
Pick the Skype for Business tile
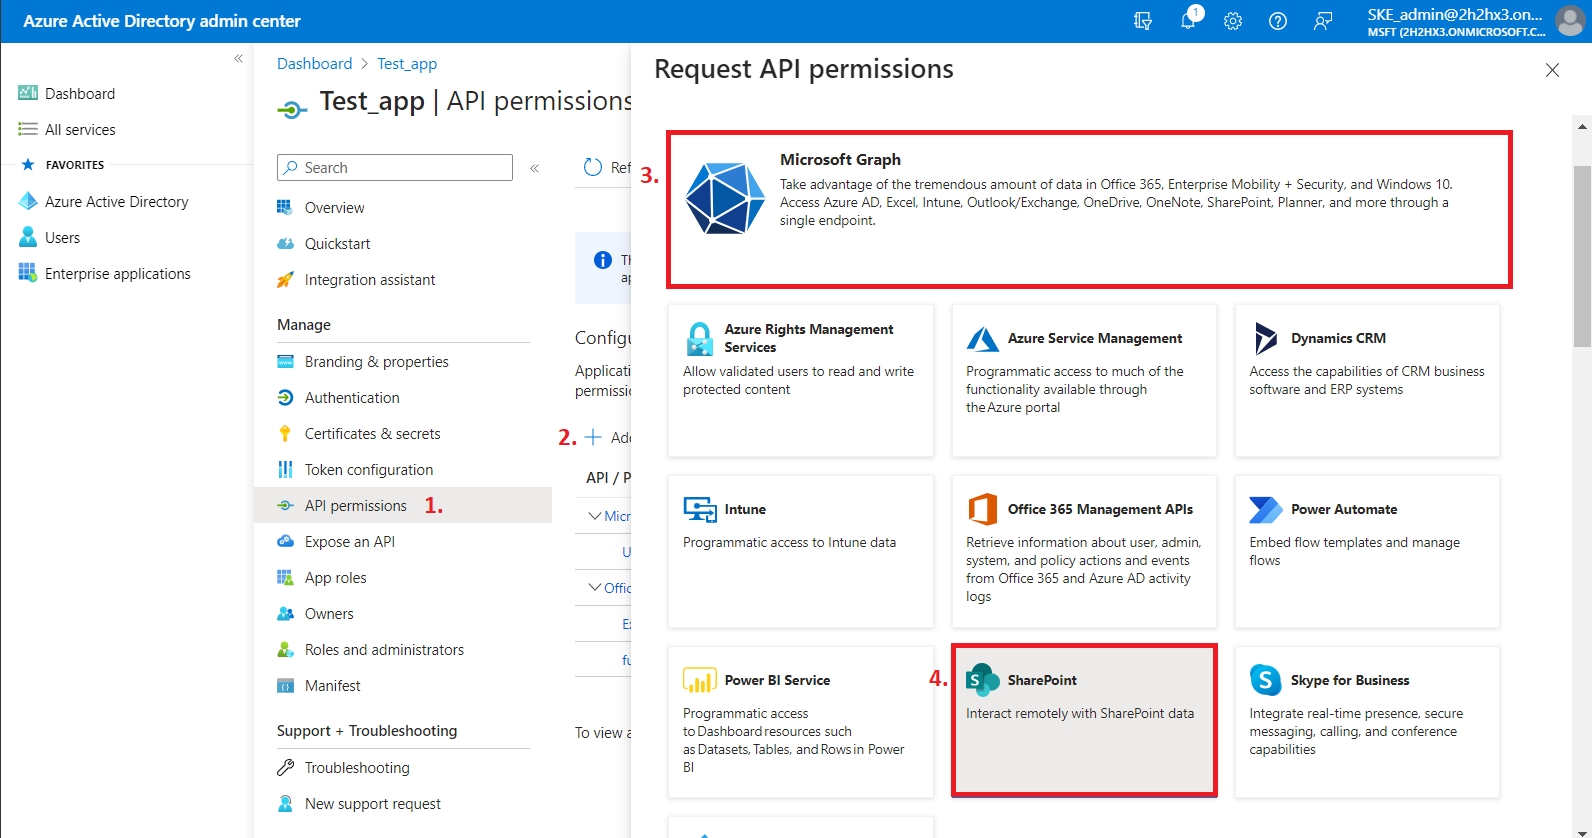point(1367,721)
